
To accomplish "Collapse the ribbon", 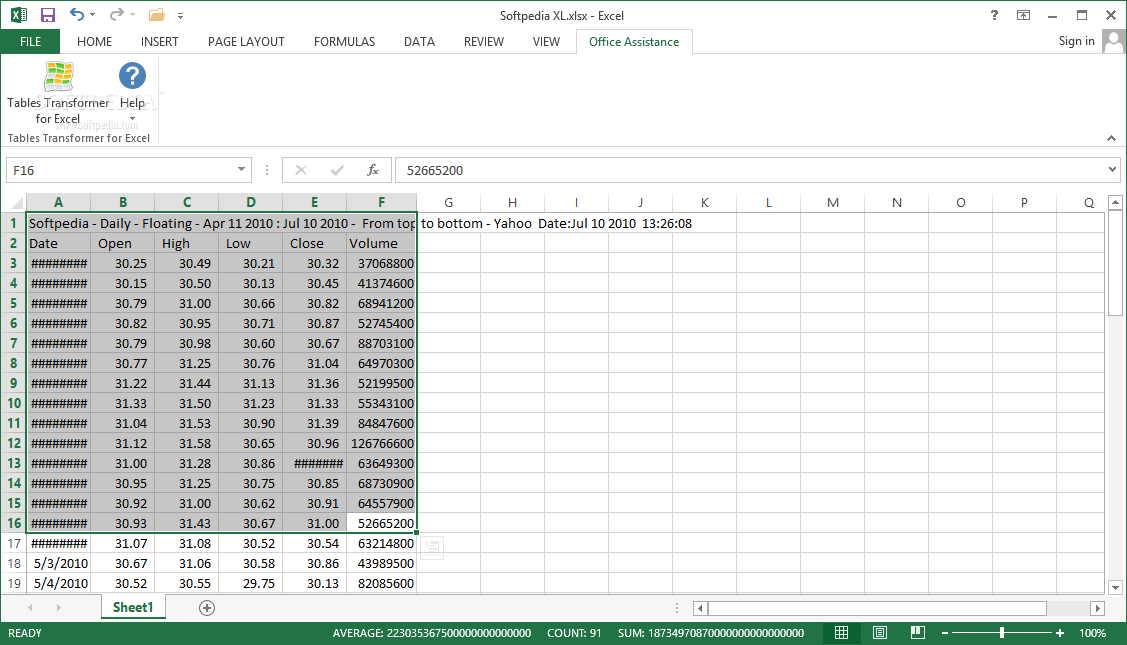I will pos(1111,138).
